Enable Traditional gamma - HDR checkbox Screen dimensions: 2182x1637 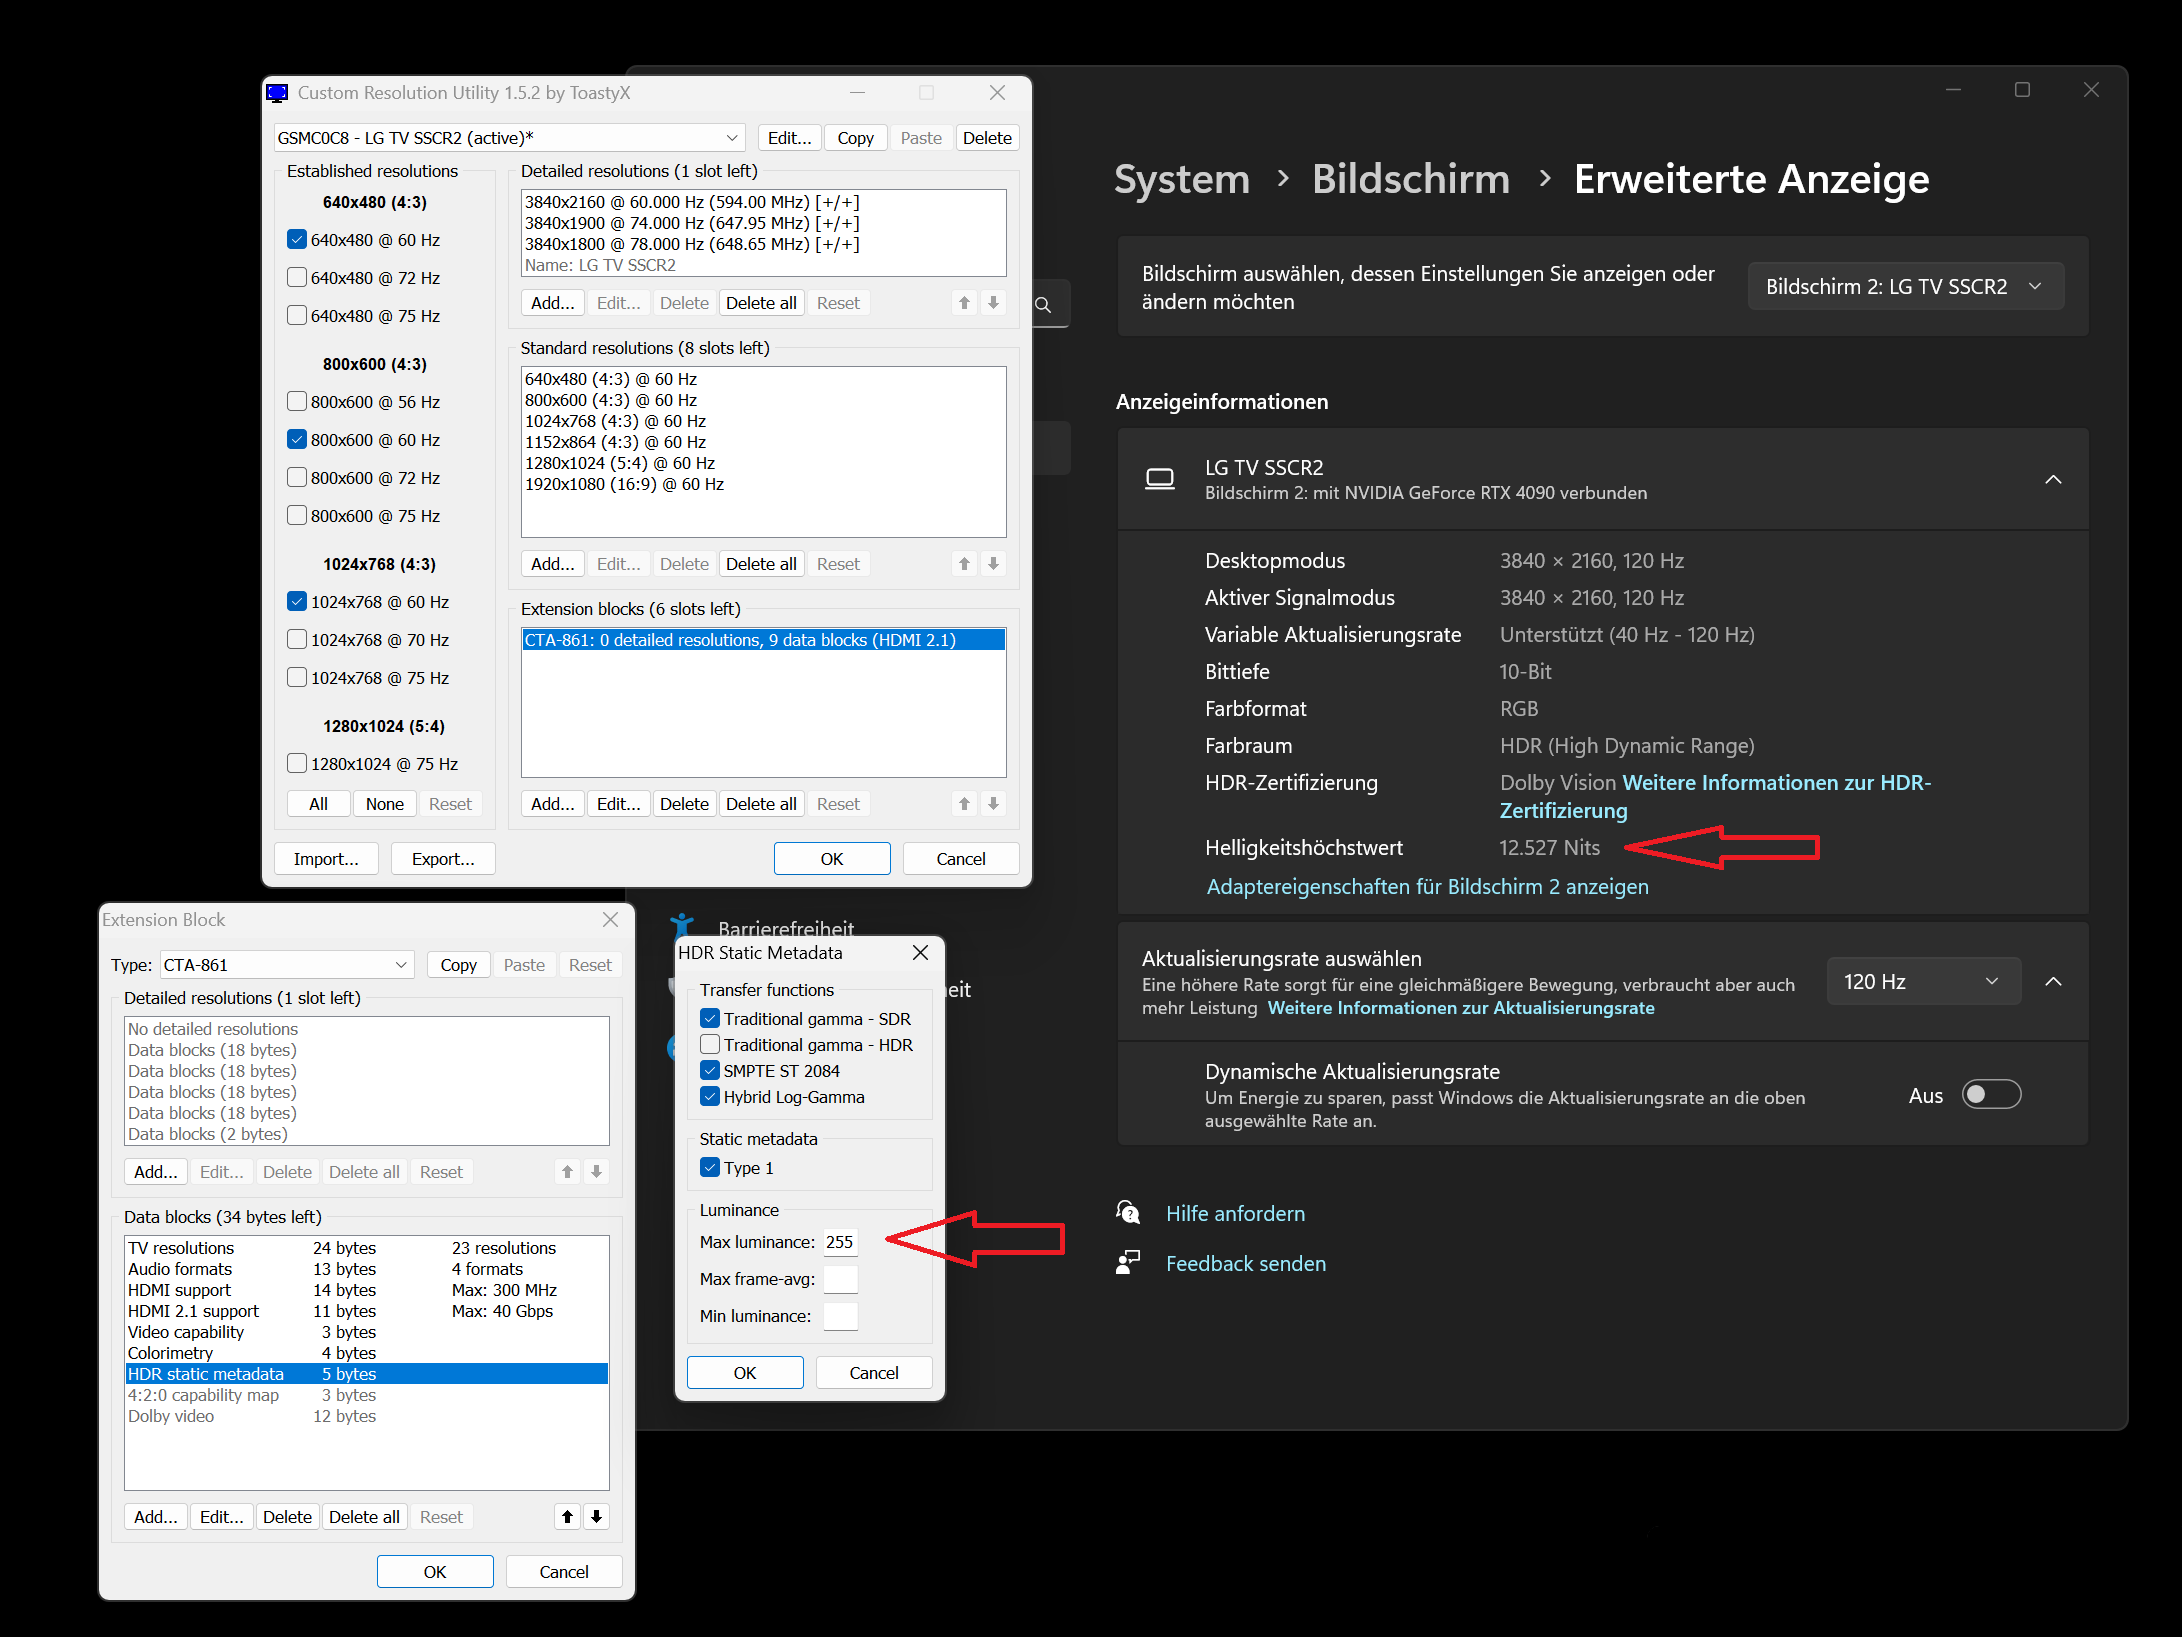(710, 1045)
